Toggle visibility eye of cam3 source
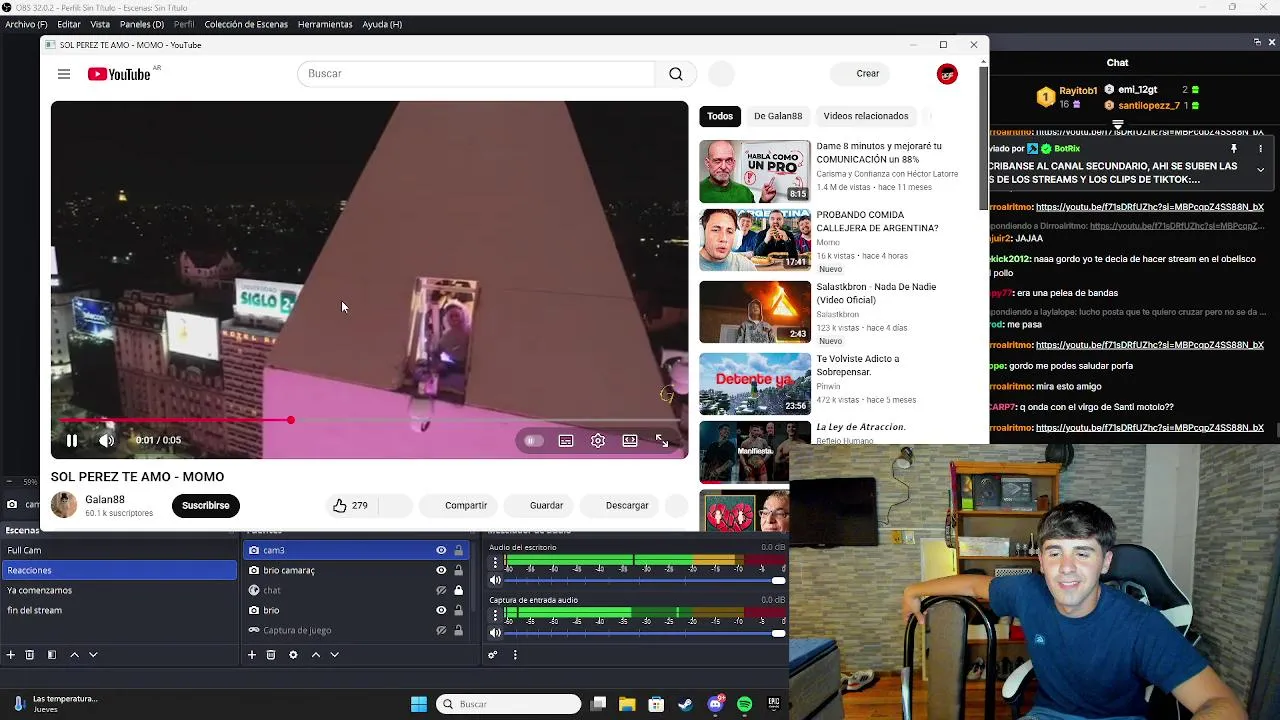This screenshot has width=1280, height=720. (441, 550)
